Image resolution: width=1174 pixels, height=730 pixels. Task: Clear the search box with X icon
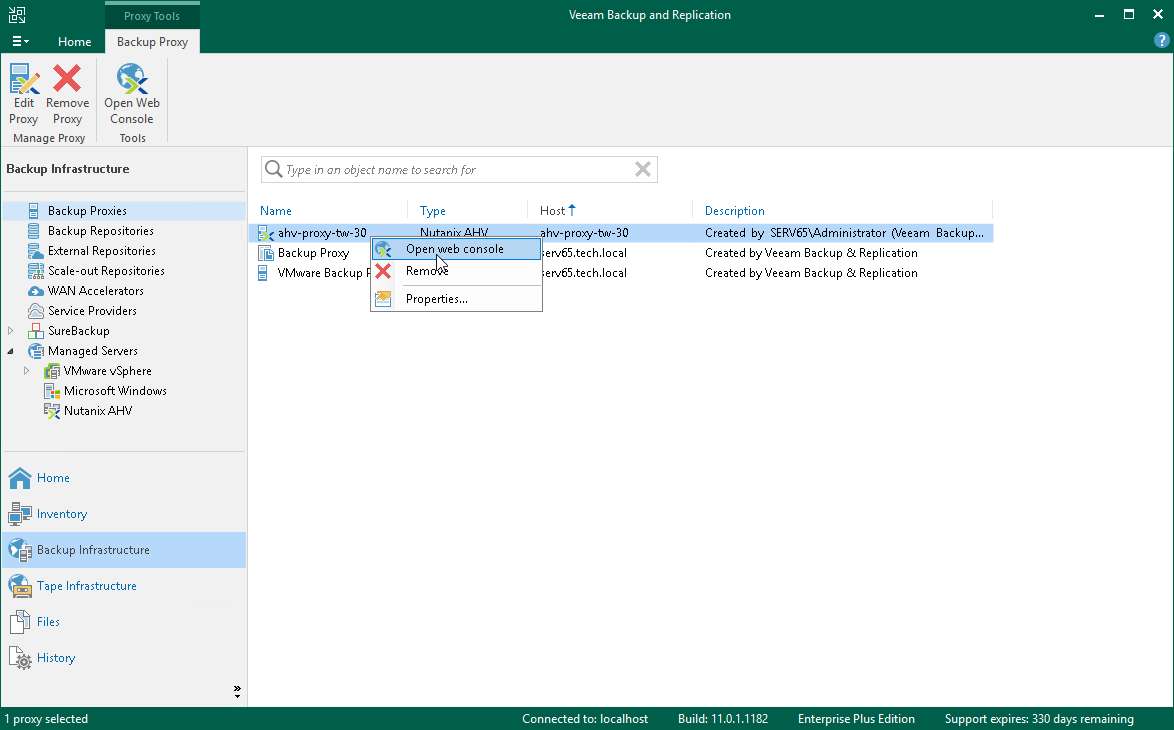[x=642, y=169]
